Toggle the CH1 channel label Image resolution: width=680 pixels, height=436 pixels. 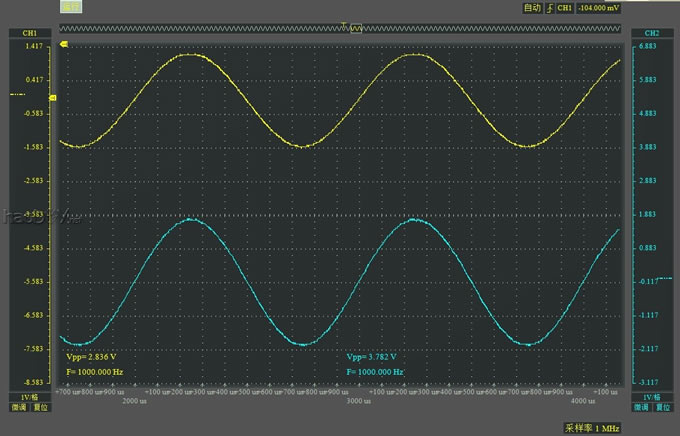(22, 33)
